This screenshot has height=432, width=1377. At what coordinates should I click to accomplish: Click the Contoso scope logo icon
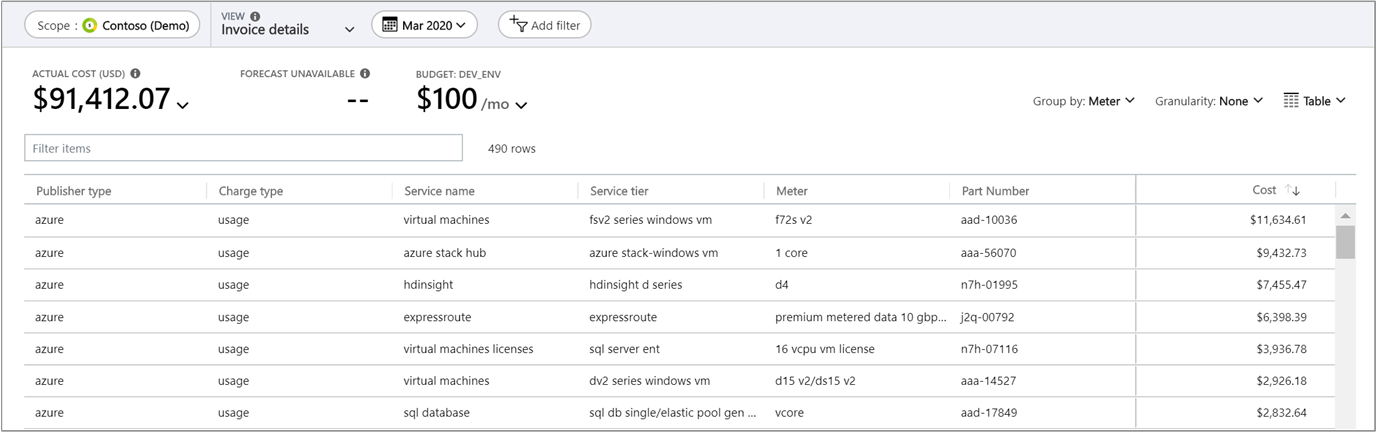[91, 25]
